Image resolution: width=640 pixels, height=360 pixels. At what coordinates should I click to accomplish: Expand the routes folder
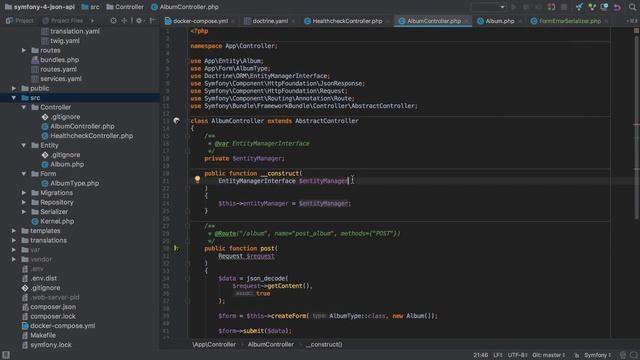click(24, 50)
